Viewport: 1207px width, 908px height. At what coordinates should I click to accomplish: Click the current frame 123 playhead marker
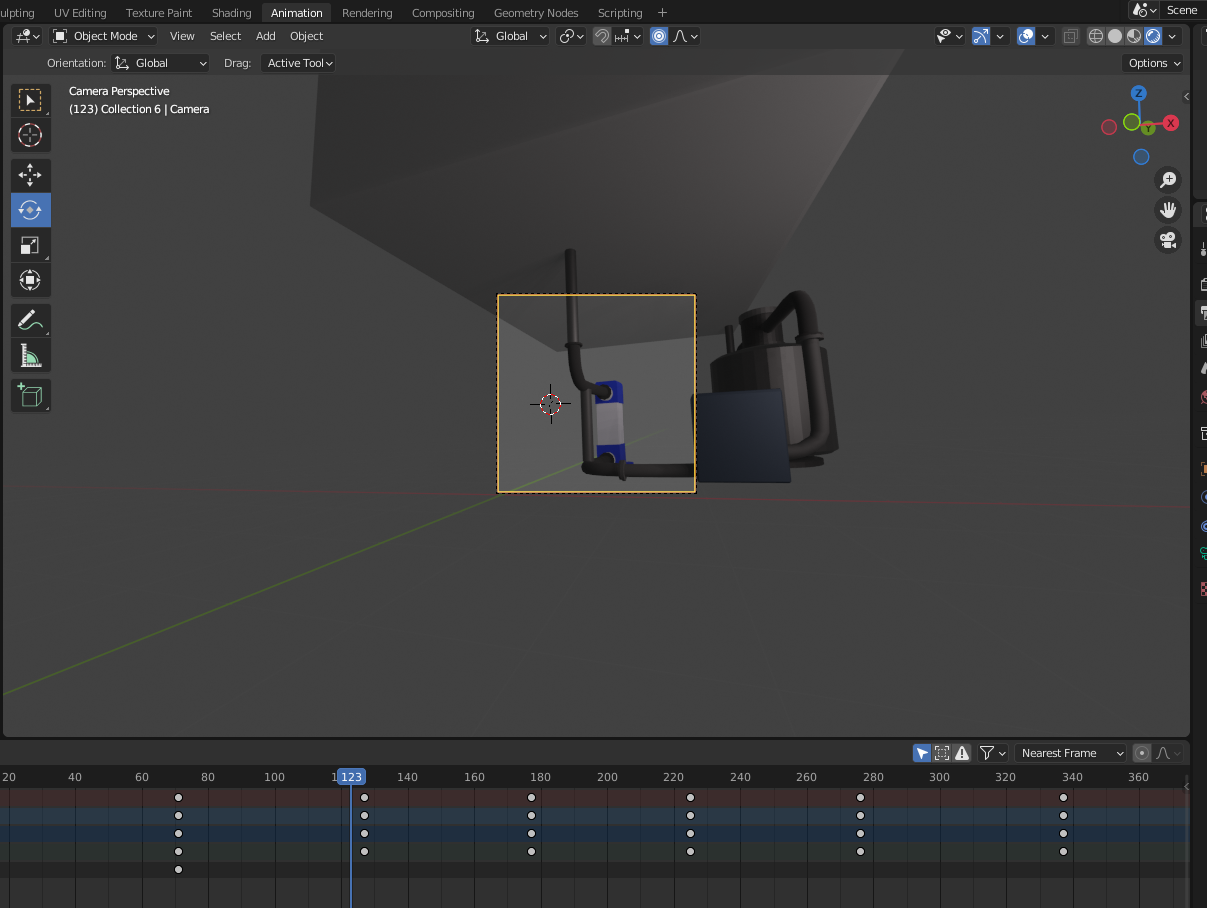[351, 777]
